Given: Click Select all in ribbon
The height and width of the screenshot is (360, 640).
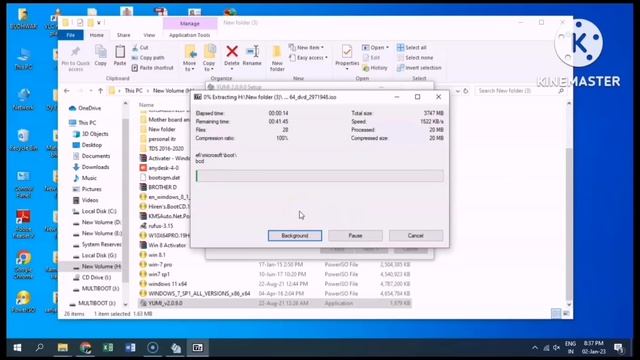Looking at the screenshot, I should 411,48.
